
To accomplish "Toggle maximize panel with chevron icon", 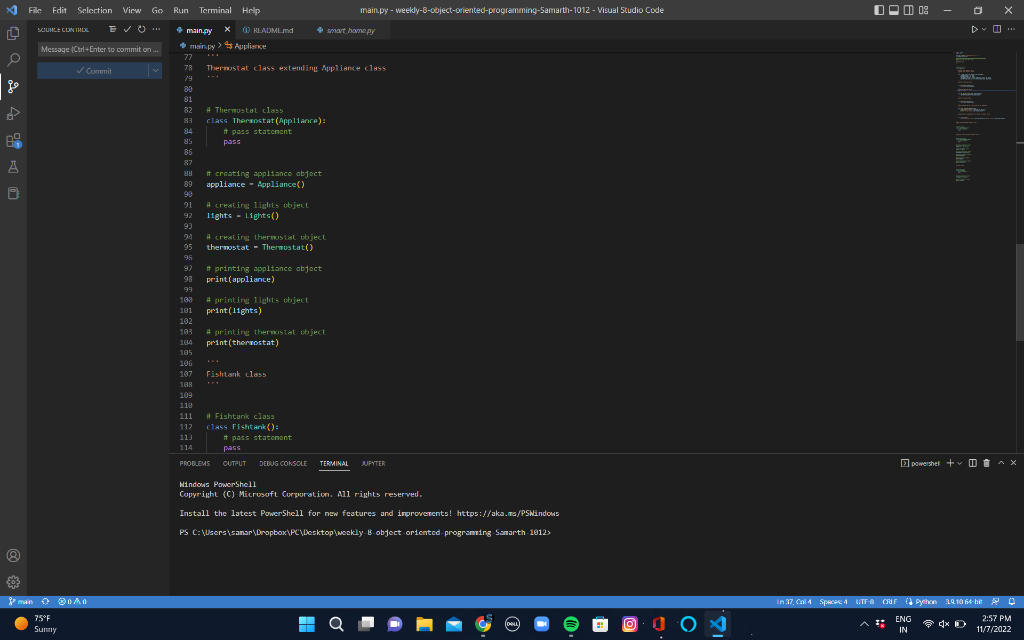I will [x=1001, y=463].
